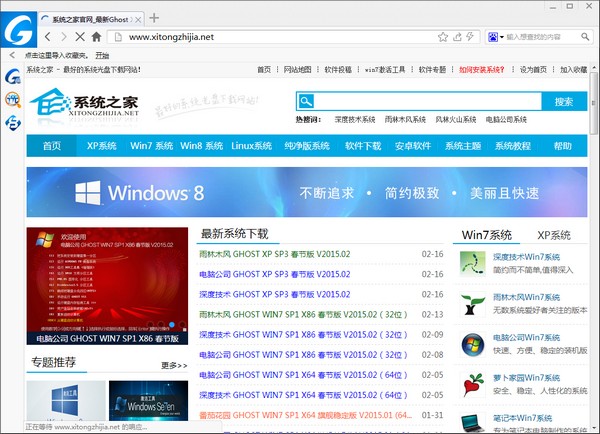Go to the browser home page icon

tap(96, 37)
